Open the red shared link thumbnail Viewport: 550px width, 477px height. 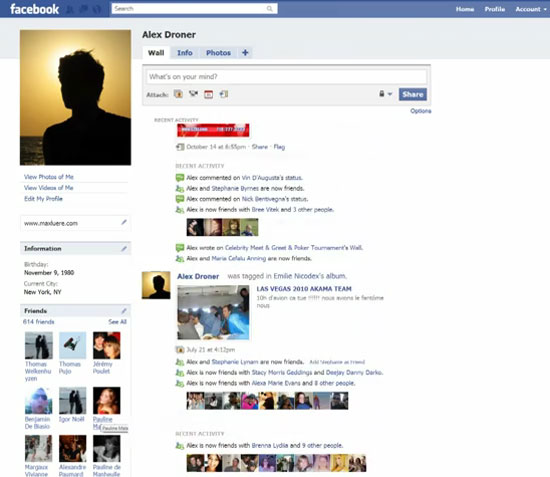(213, 130)
